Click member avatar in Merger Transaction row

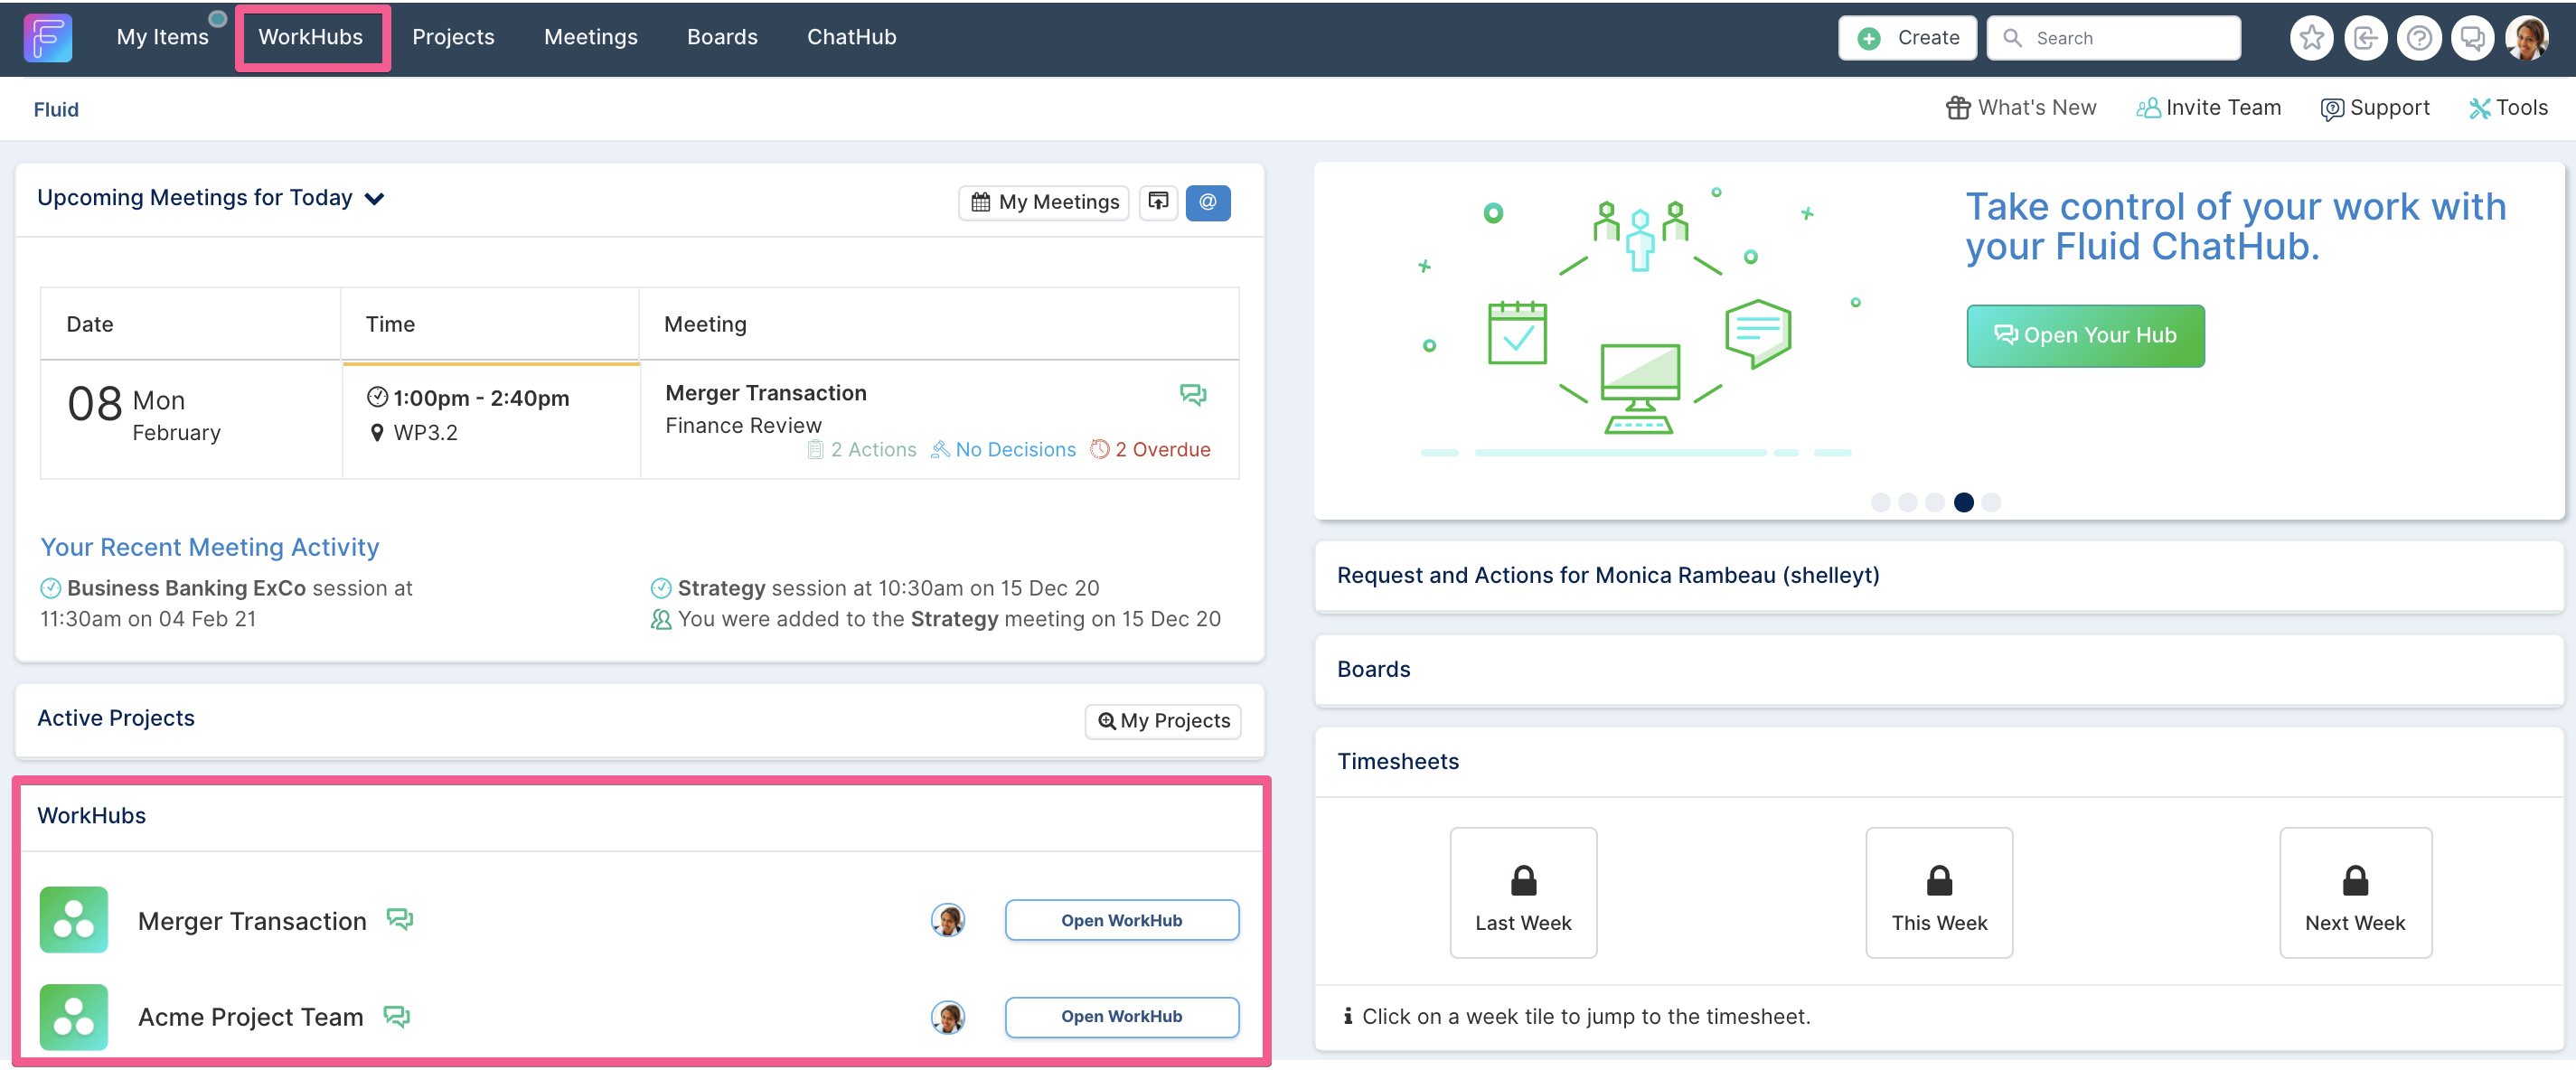pyautogui.click(x=948, y=919)
